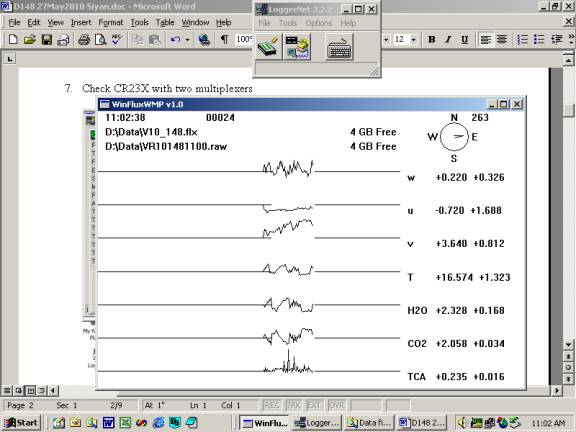Viewport: 576px width, 432px height.
Task: Click the tab stop selector in the ruler corner
Action: [x=10, y=58]
